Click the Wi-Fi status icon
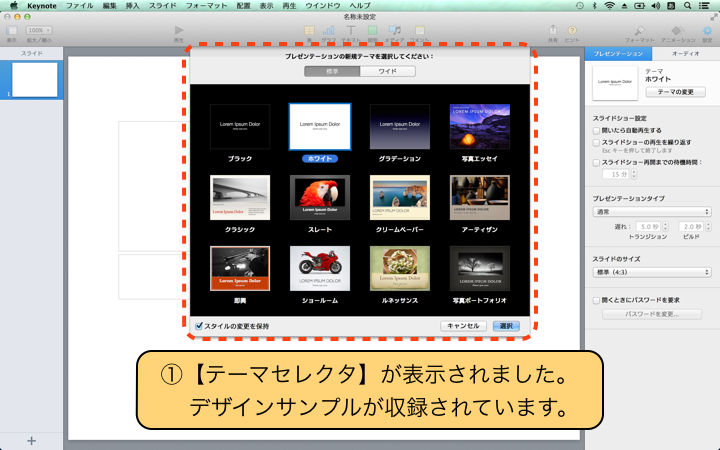This screenshot has width=720, height=450. click(609, 6)
